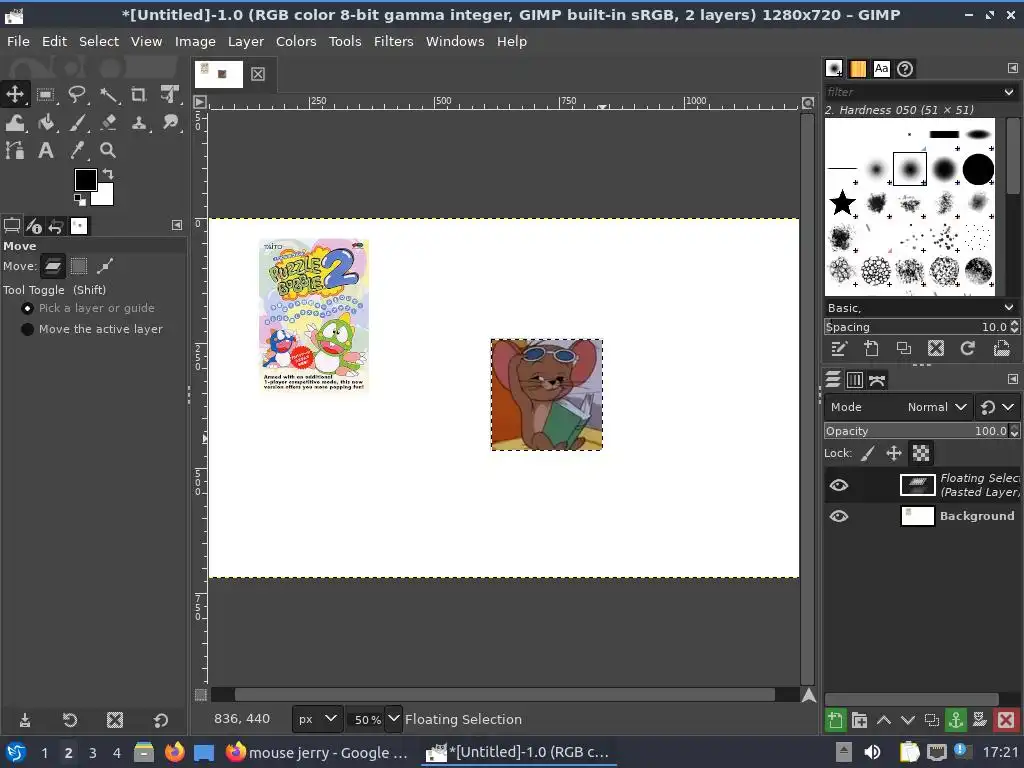The image size is (1024, 768).
Task: Select the Smudge tool
Action: 170,122
